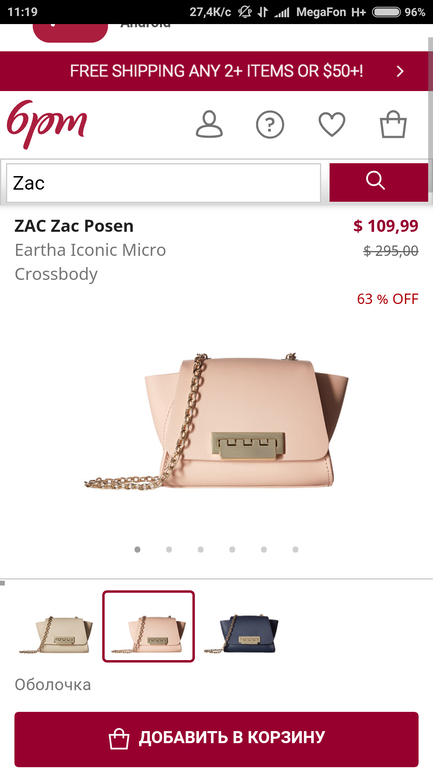433x770 pixels.
Task: Jump to the last image carousel dot
Action: [x=295, y=550]
